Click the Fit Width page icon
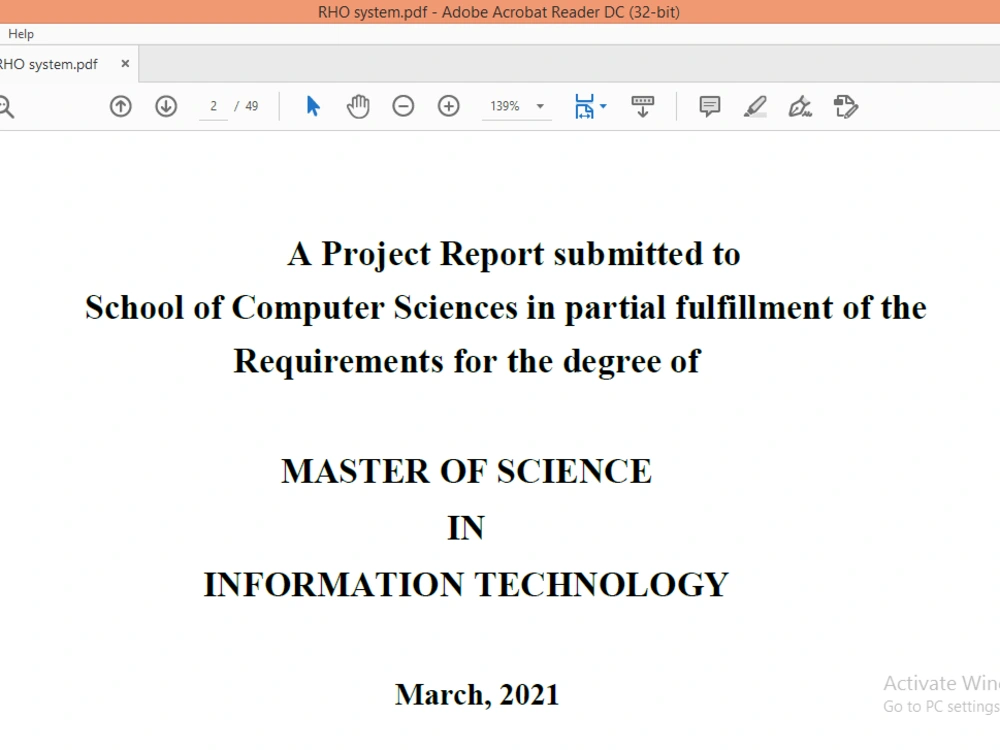 584,107
